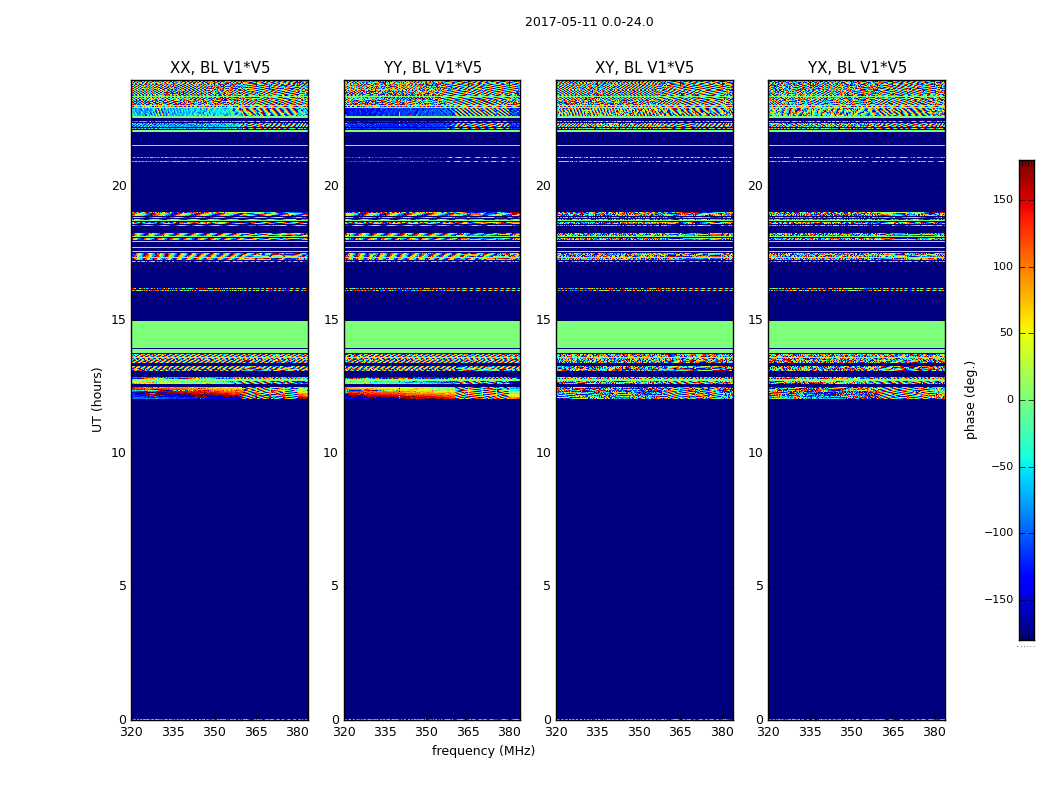Select the 'YY, BL V1*V5' panel title
The image size is (1050, 800).
(432, 68)
